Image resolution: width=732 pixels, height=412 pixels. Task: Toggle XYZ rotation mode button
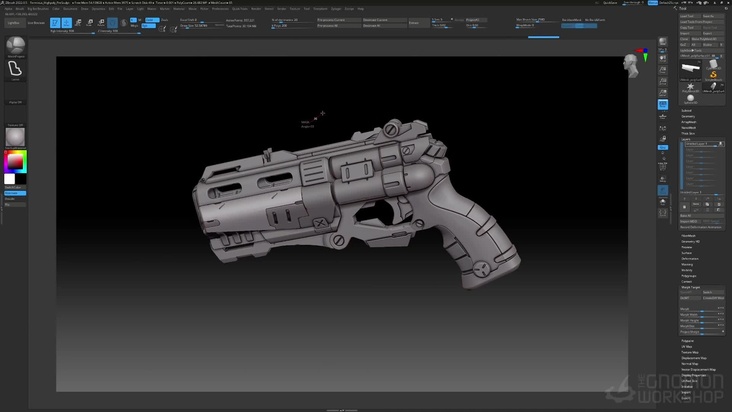point(663,147)
